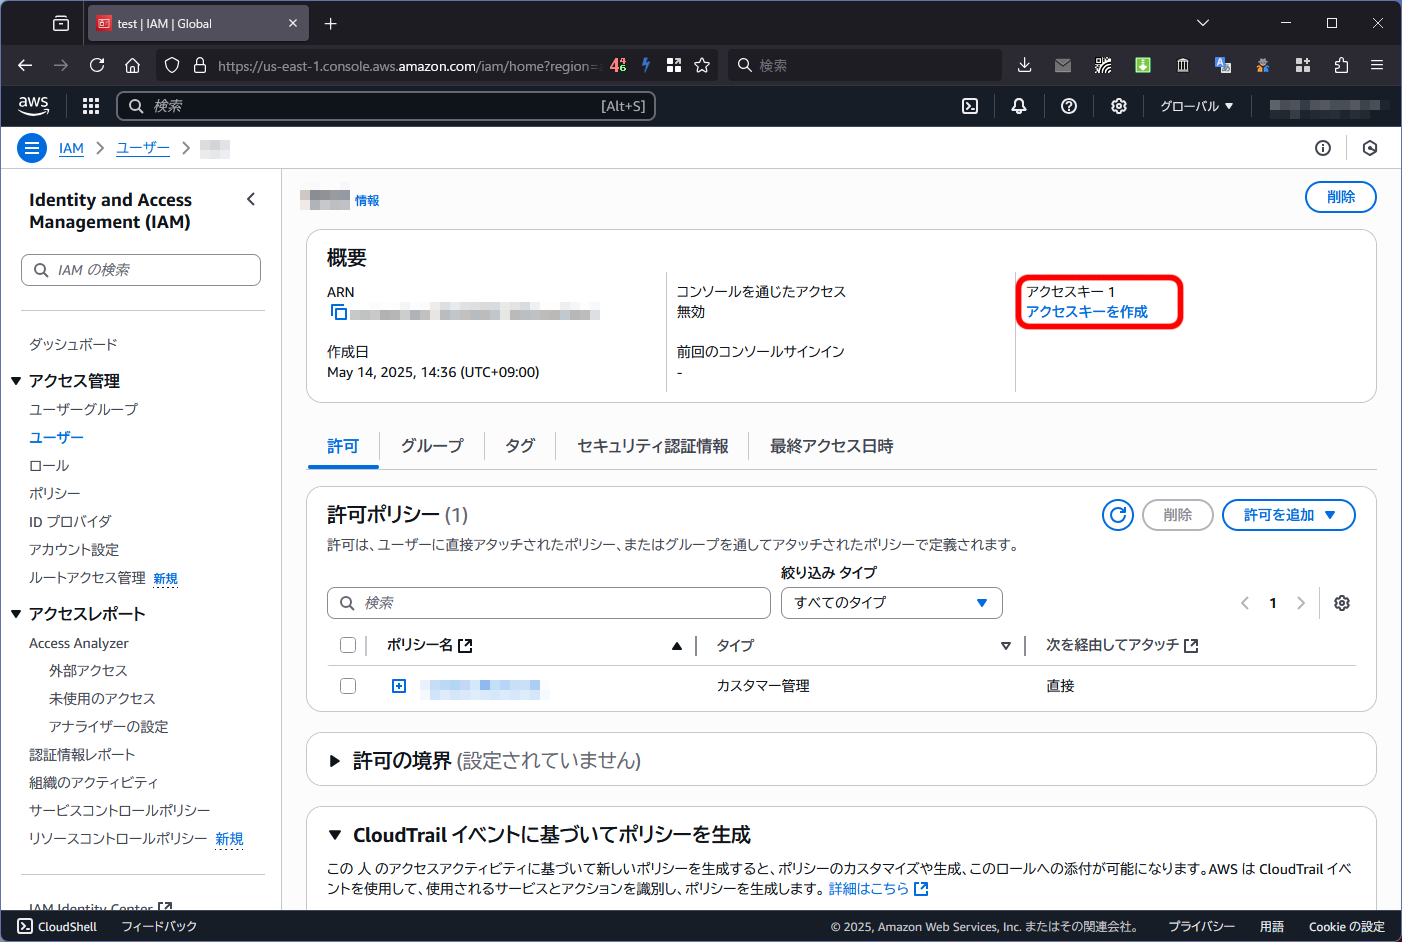Reload the browser page
Screen dimensions: 1402x942
97,65
